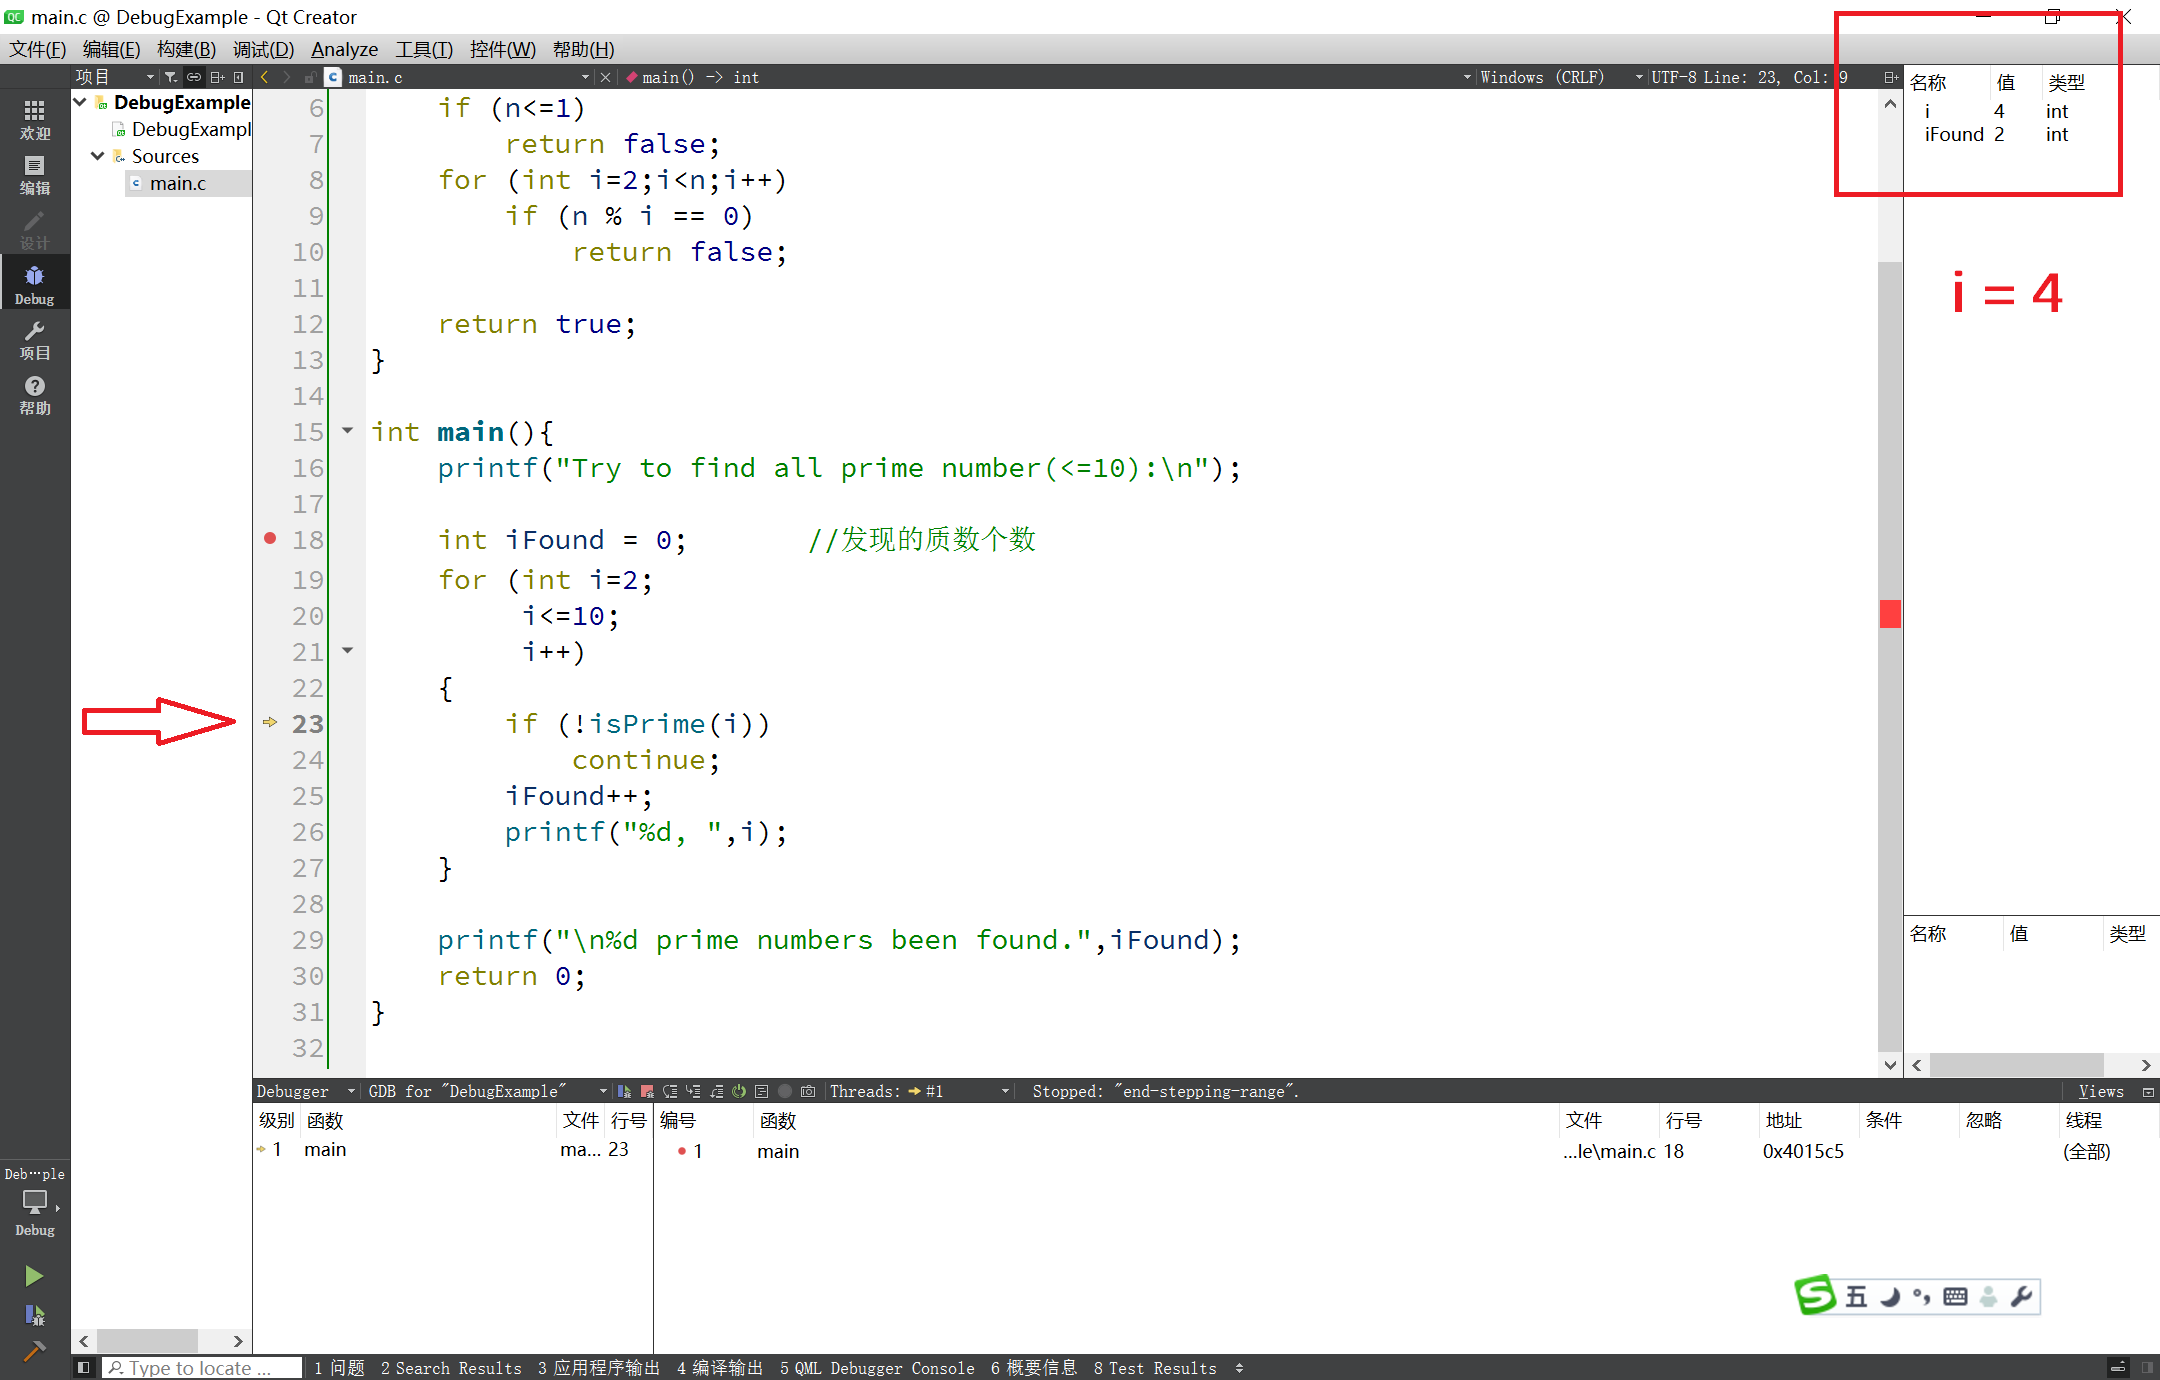Click Sogou IME settings wrench icon
Screen dimensions: 2160x1380
click(2020, 1297)
